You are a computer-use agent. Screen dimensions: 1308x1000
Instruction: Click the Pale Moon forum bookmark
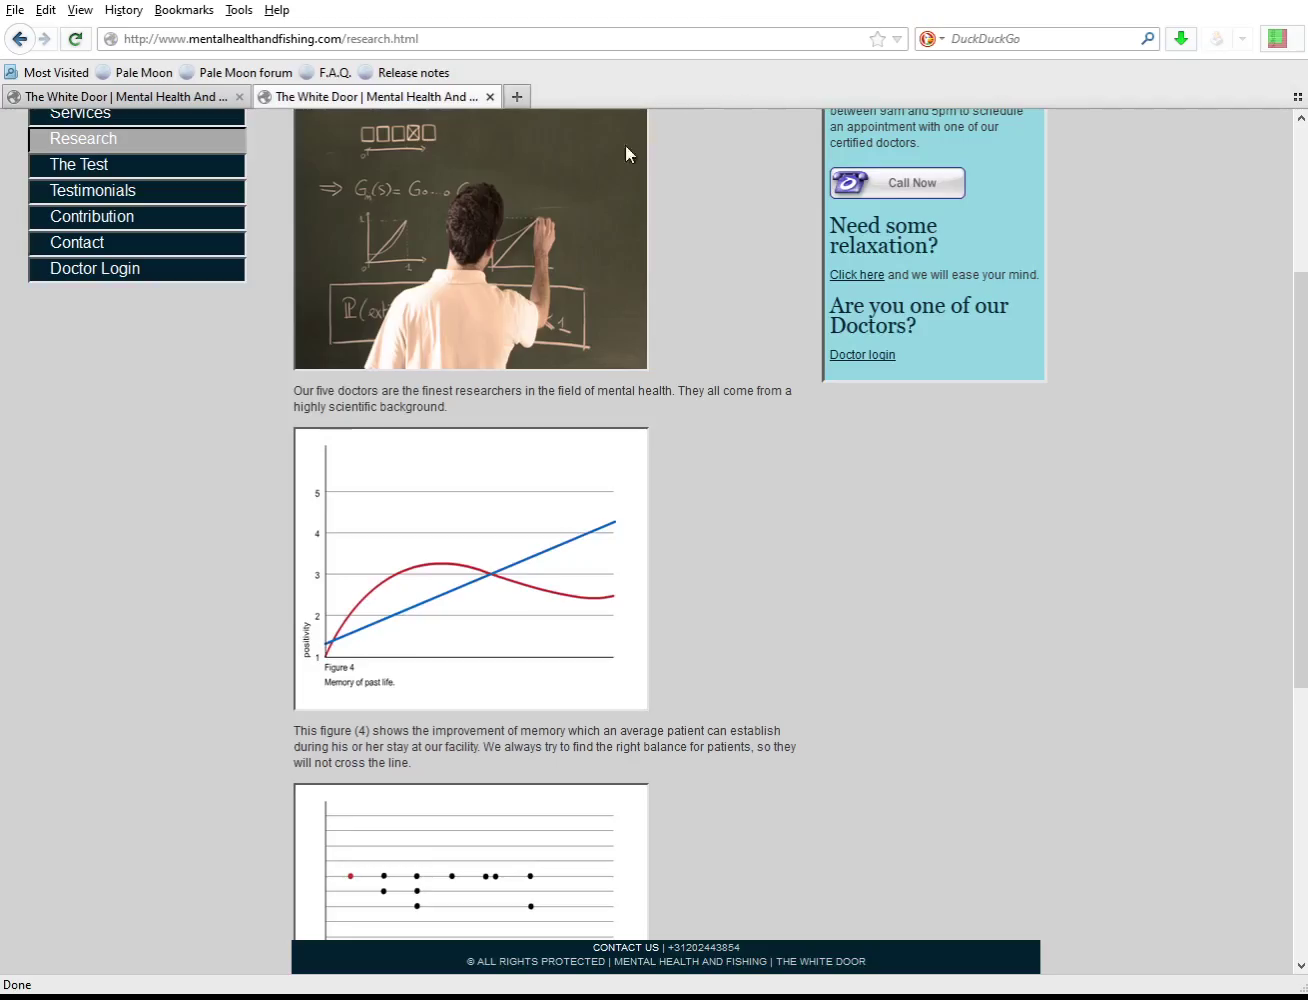pyautogui.click(x=245, y=73)
